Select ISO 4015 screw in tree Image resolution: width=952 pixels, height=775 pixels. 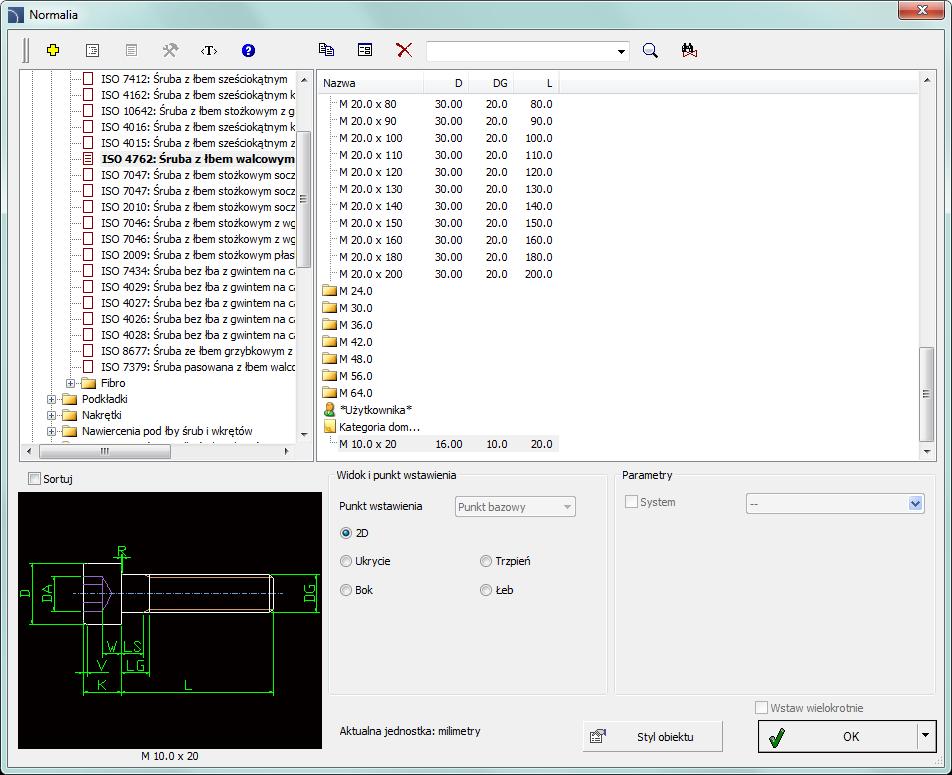(198, 143)
